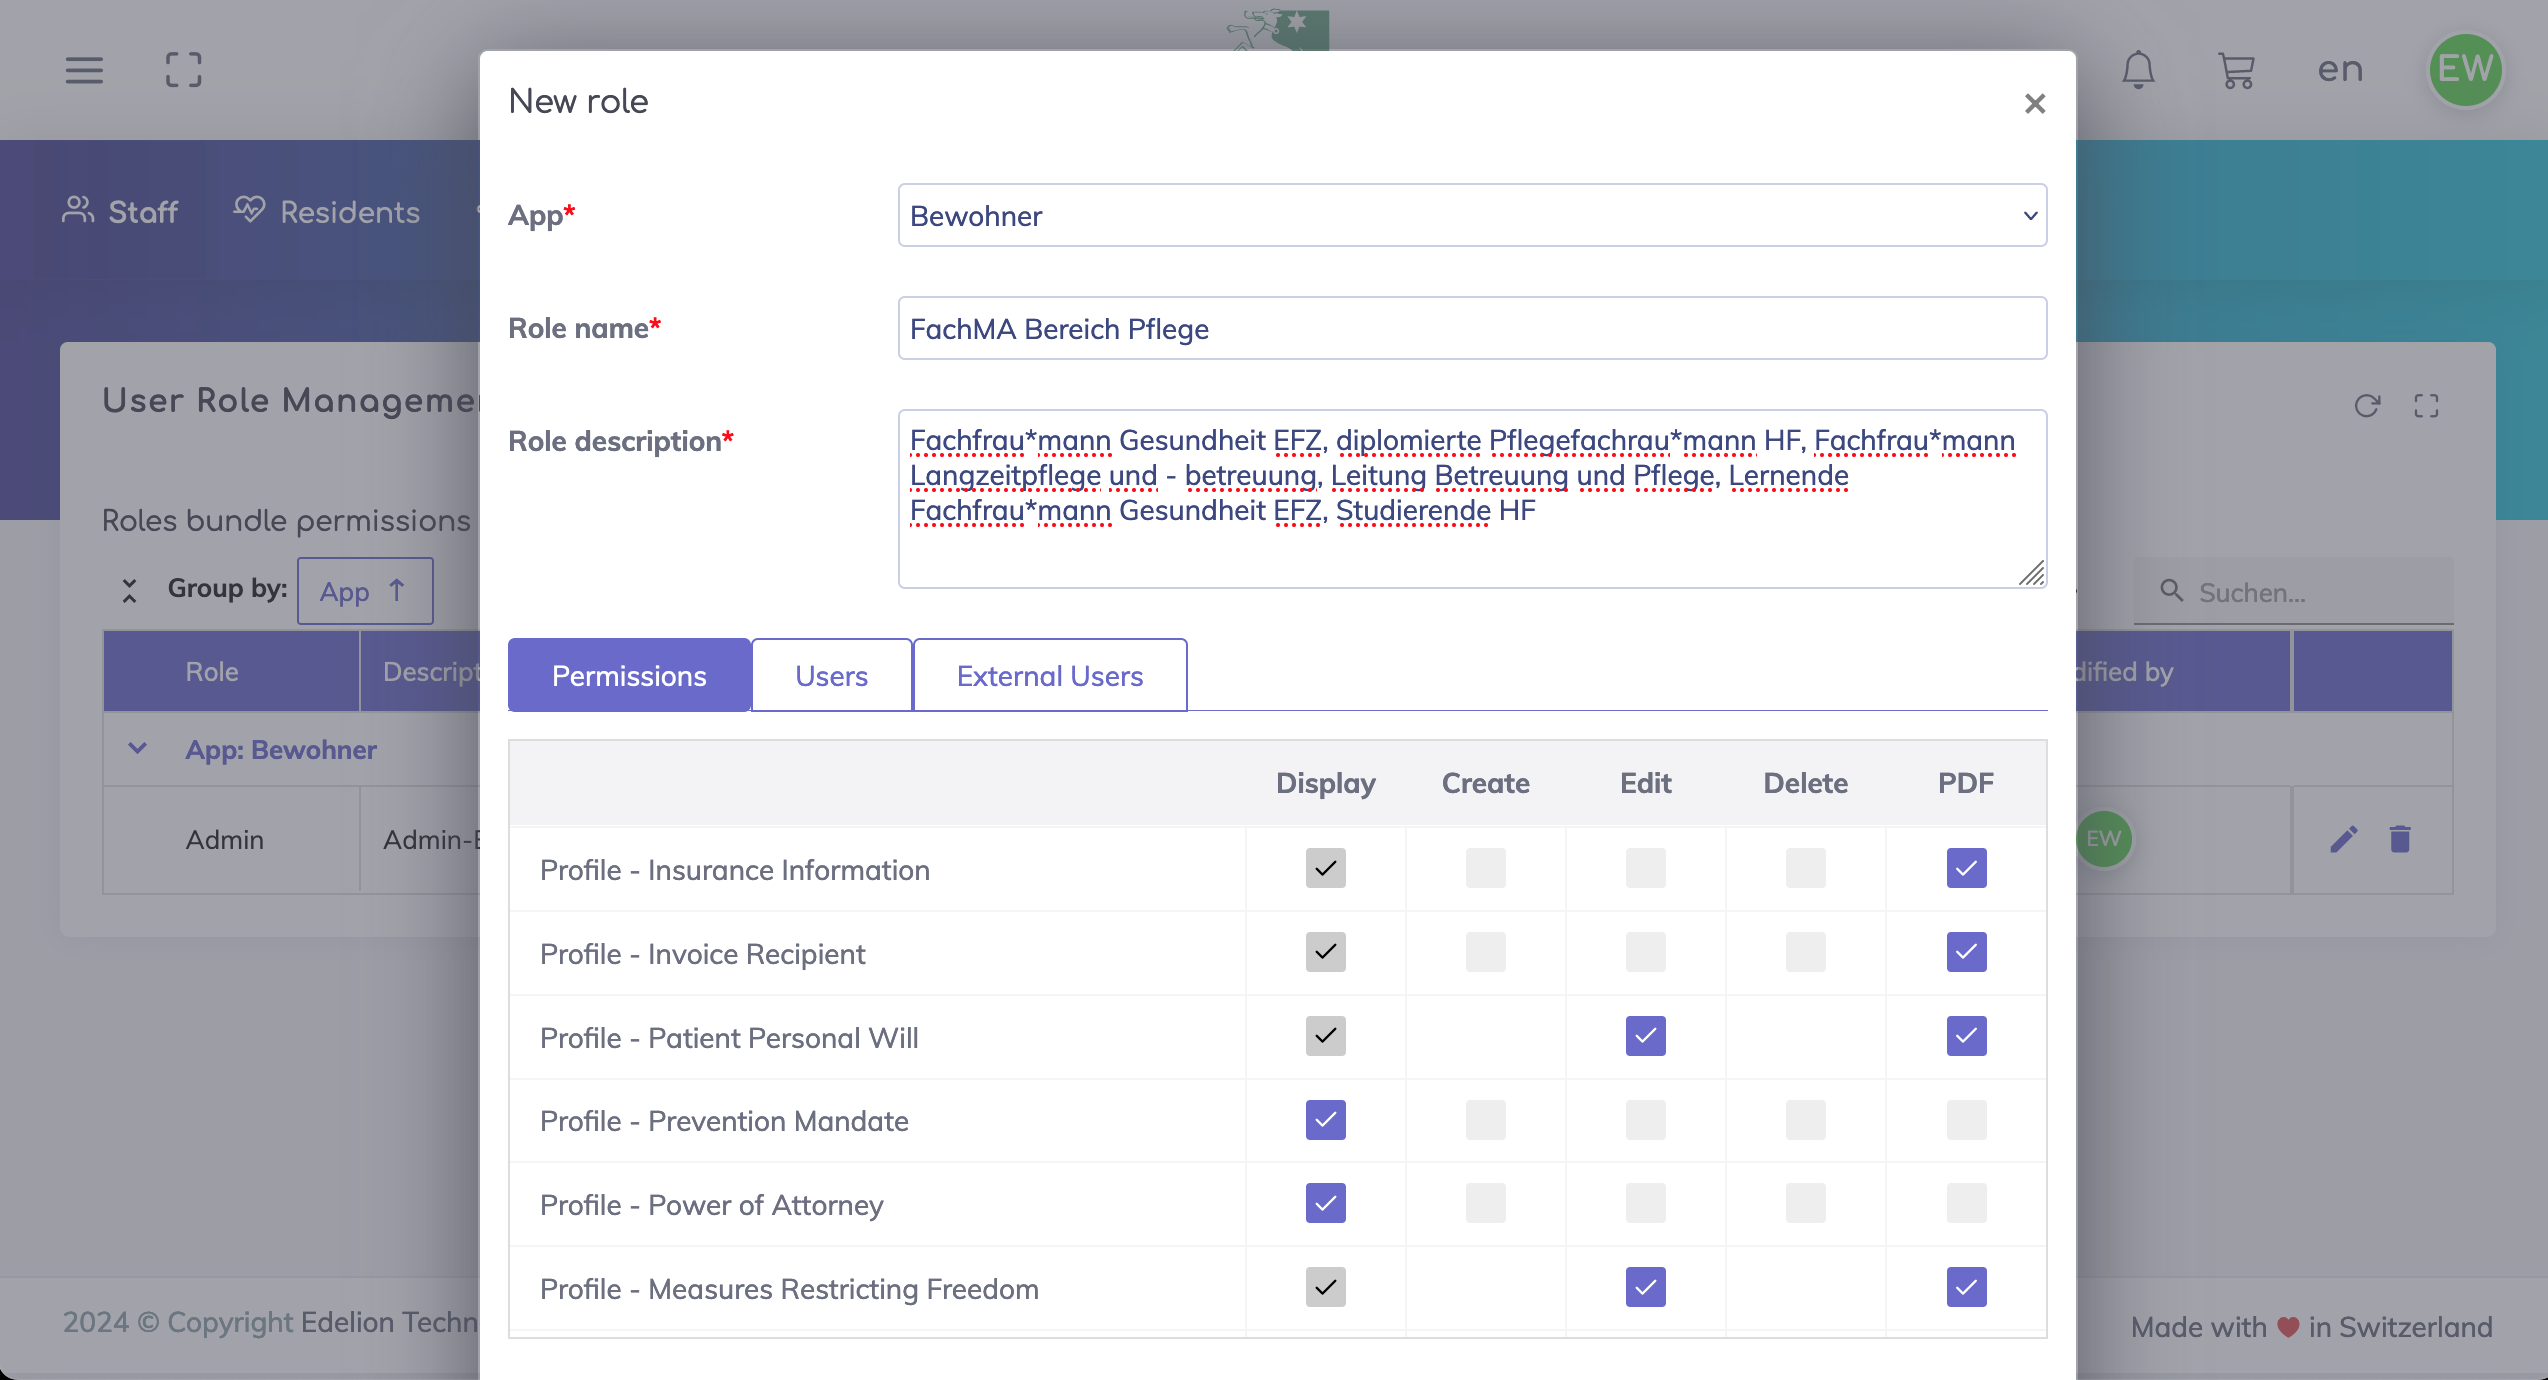Delete the Admin role via trash icon
This screenshot has height=1380, width=2548.
tap(2400, 839)
